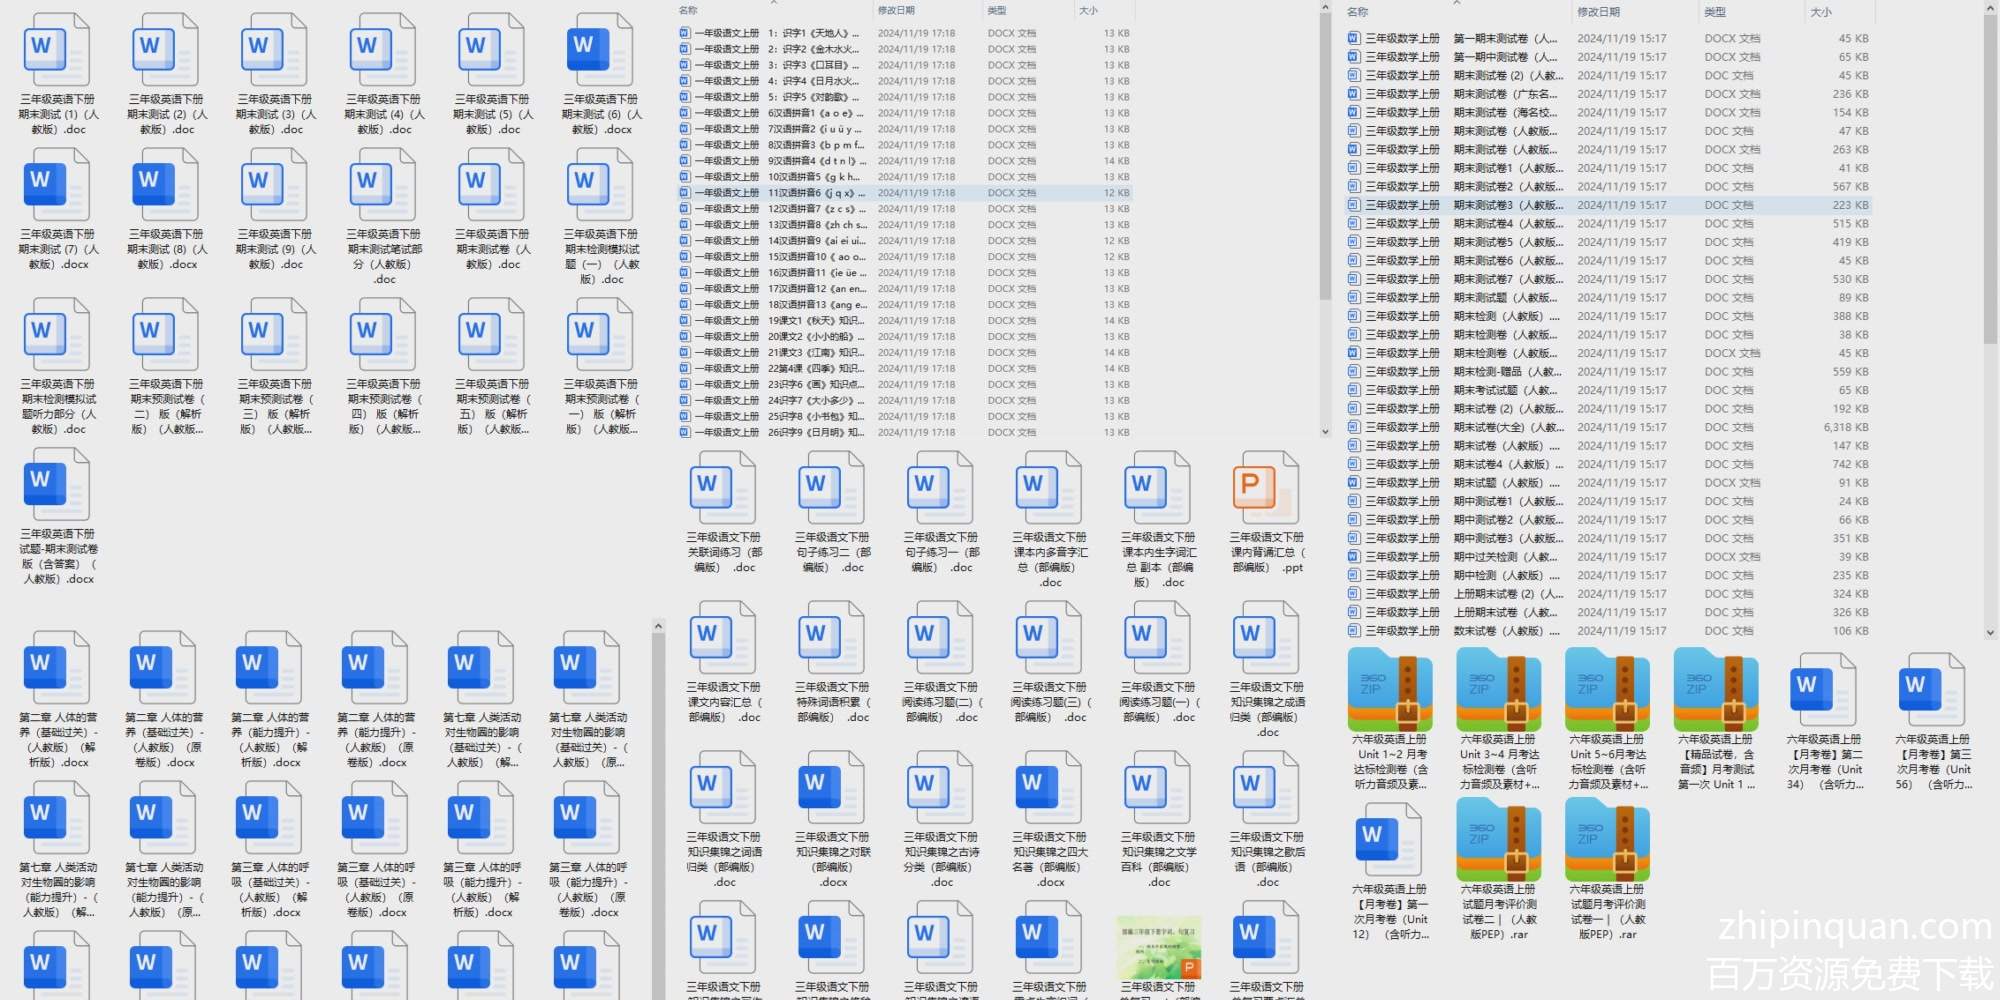Open 三年级语文下册 关联词练习 Word document
Screen dimensions: 2000x1000
723,489
